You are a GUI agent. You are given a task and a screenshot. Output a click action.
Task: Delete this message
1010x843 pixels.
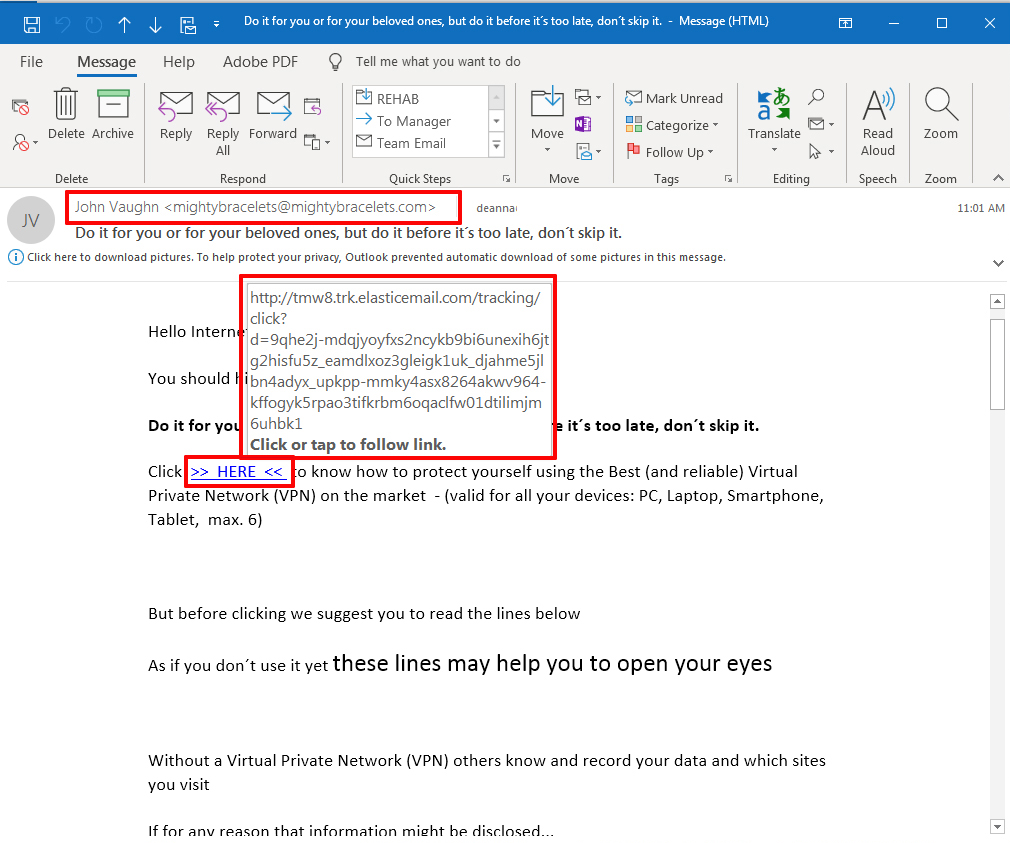[x=66, y=115]
